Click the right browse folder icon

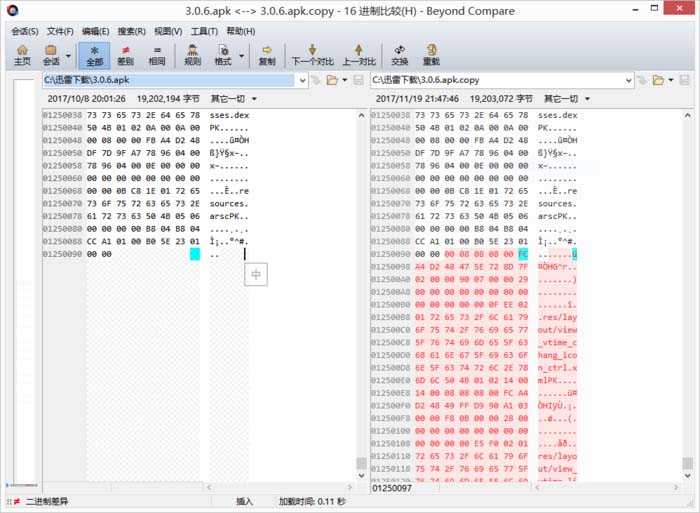pyautogui.click(x=658, y=80)
